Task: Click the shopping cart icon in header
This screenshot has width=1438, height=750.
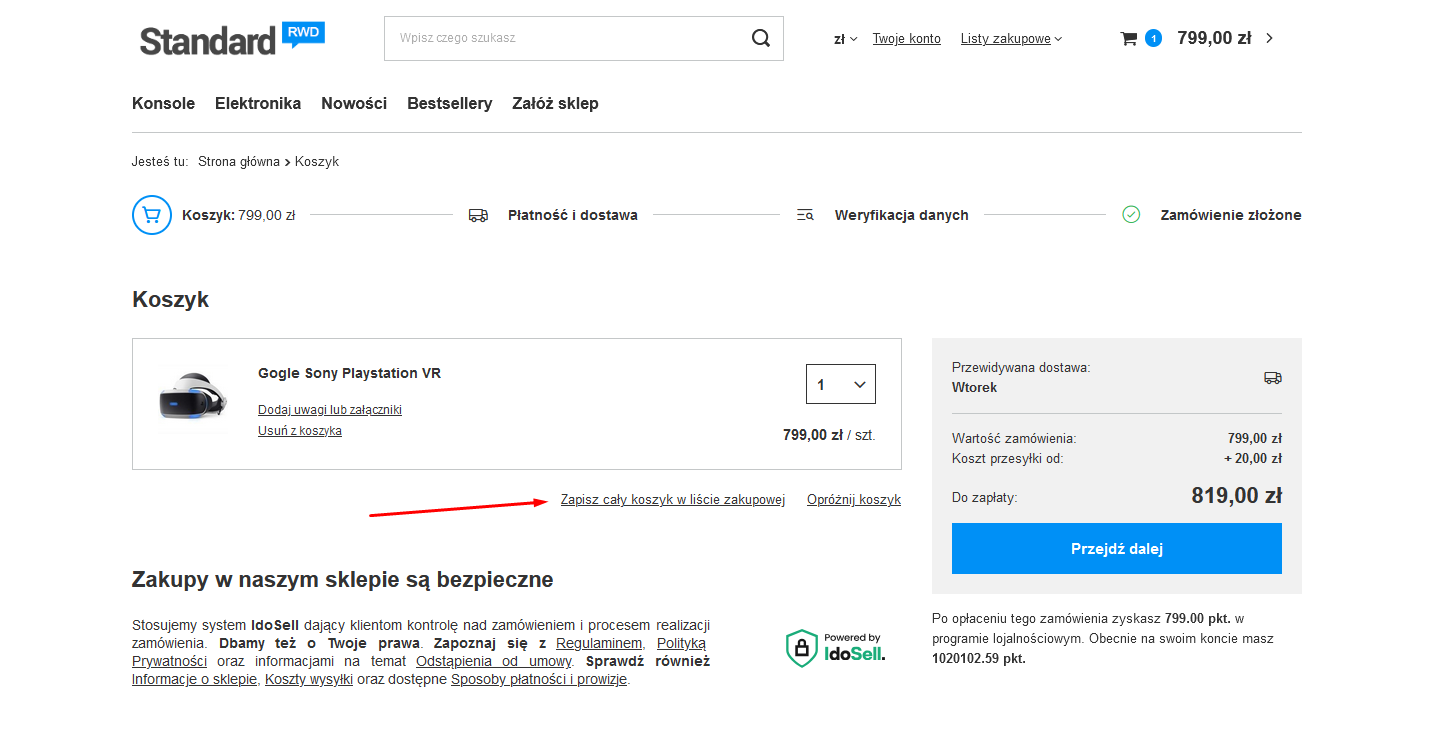Action: click(x=1129, y=38)
